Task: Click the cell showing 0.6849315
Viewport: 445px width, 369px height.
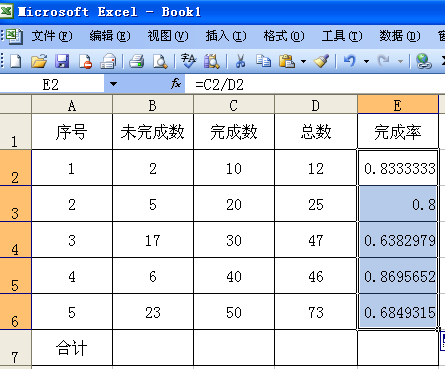Action: (x=398, y=312)
